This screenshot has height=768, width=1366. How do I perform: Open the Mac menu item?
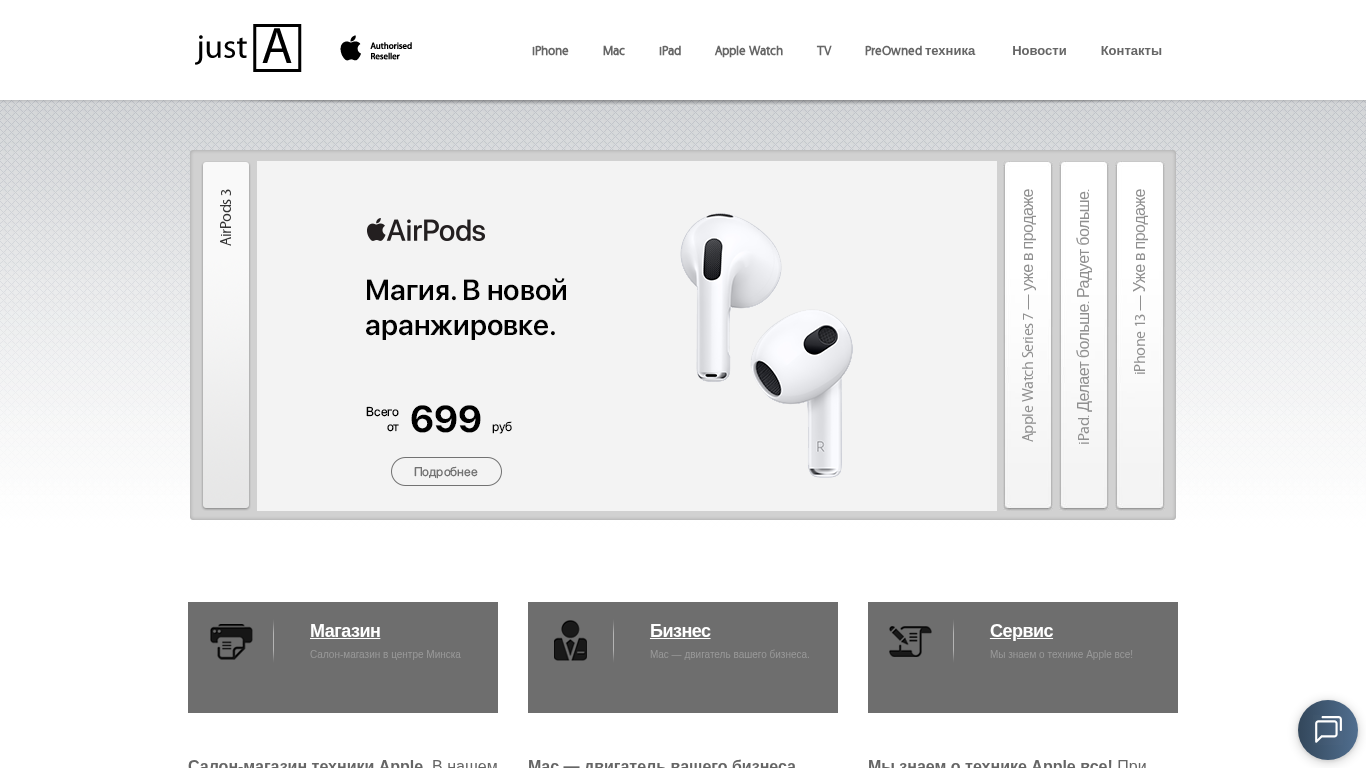614,51
